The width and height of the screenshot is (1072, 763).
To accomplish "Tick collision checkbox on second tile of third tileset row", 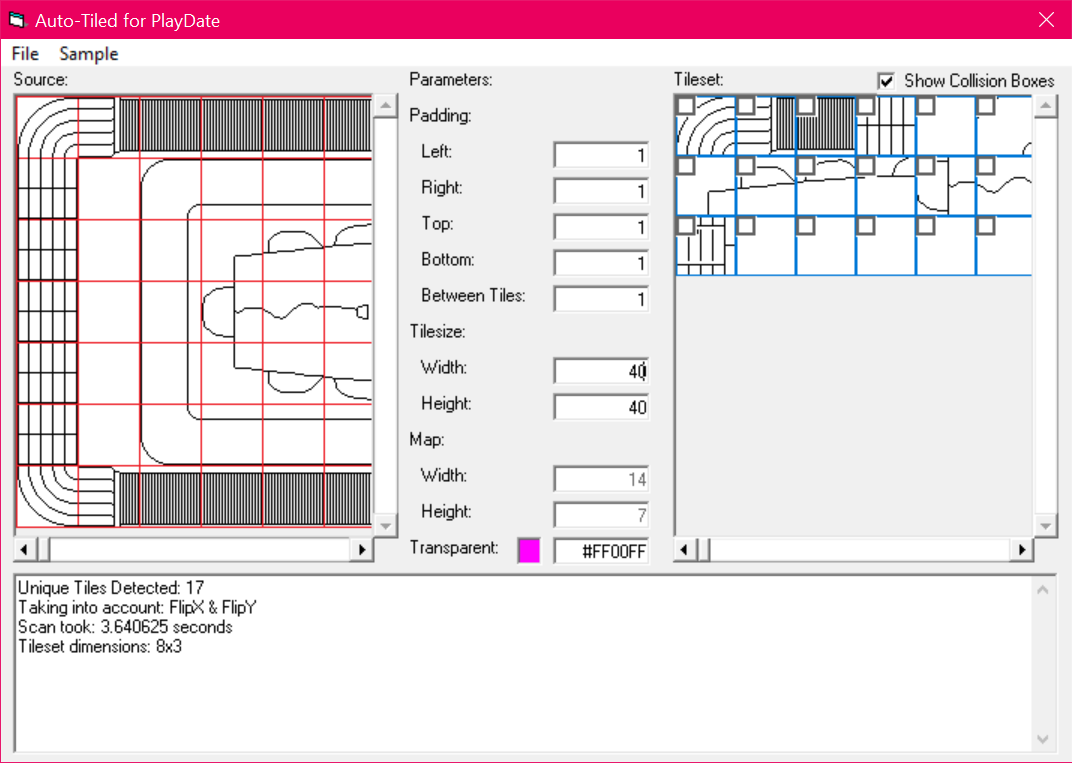I will click(x=745, y=226).
